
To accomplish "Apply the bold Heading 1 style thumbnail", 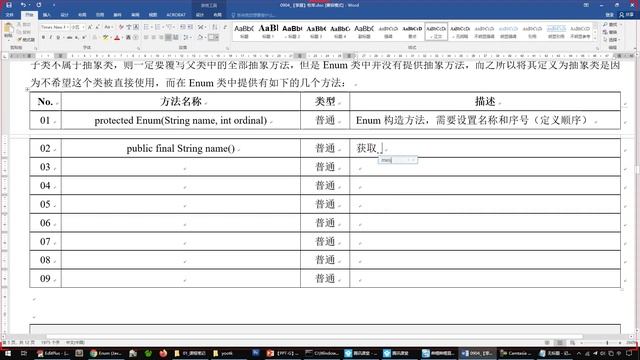I will [x=268, y=31].
